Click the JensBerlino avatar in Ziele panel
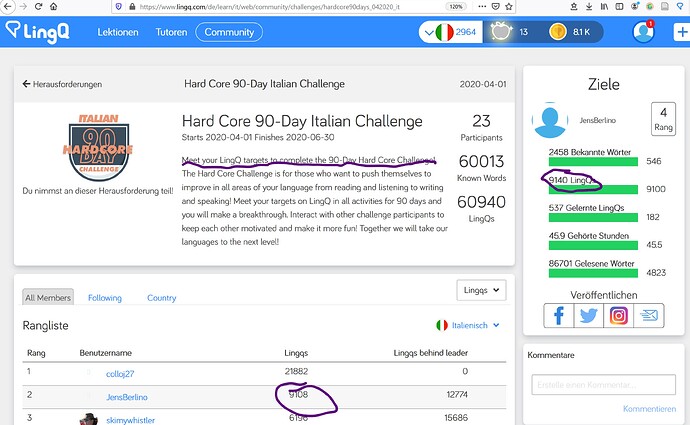This screenshot has width=690, height=425. point(550,120)
